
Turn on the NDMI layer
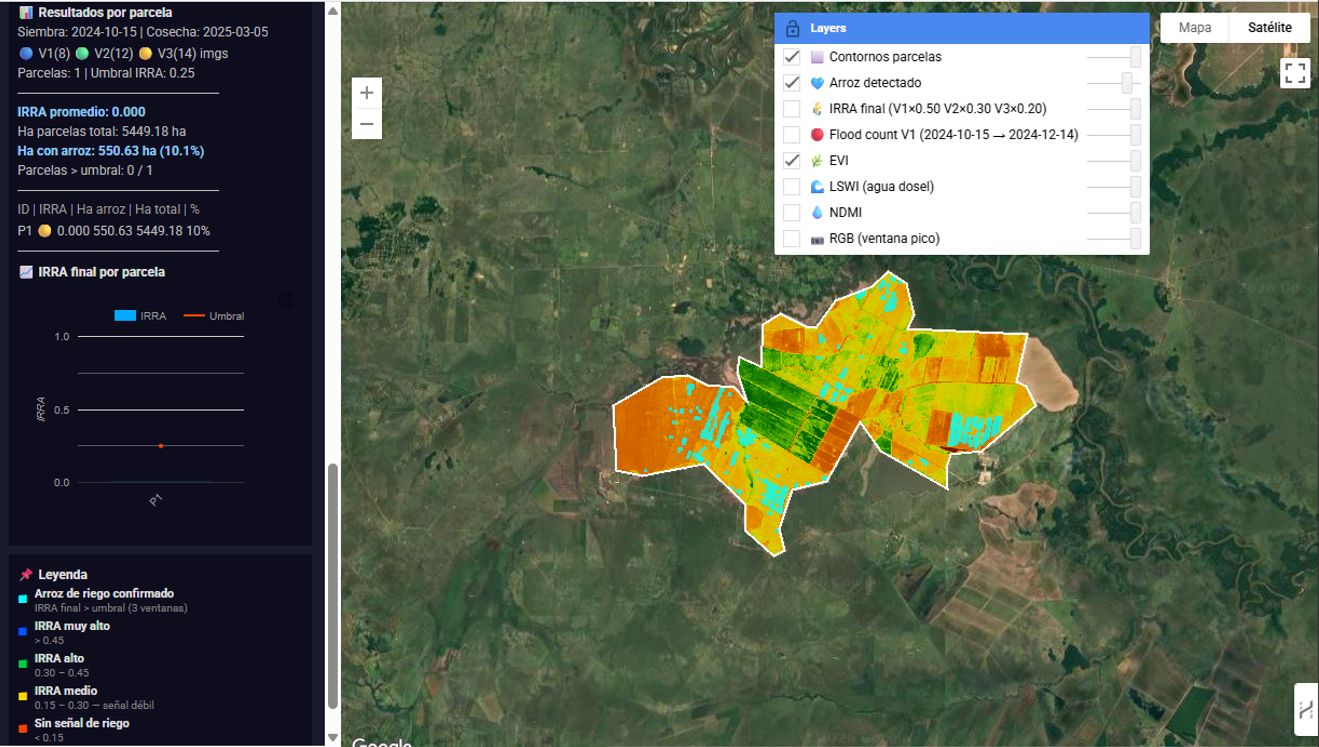click(x=791, y=213)
